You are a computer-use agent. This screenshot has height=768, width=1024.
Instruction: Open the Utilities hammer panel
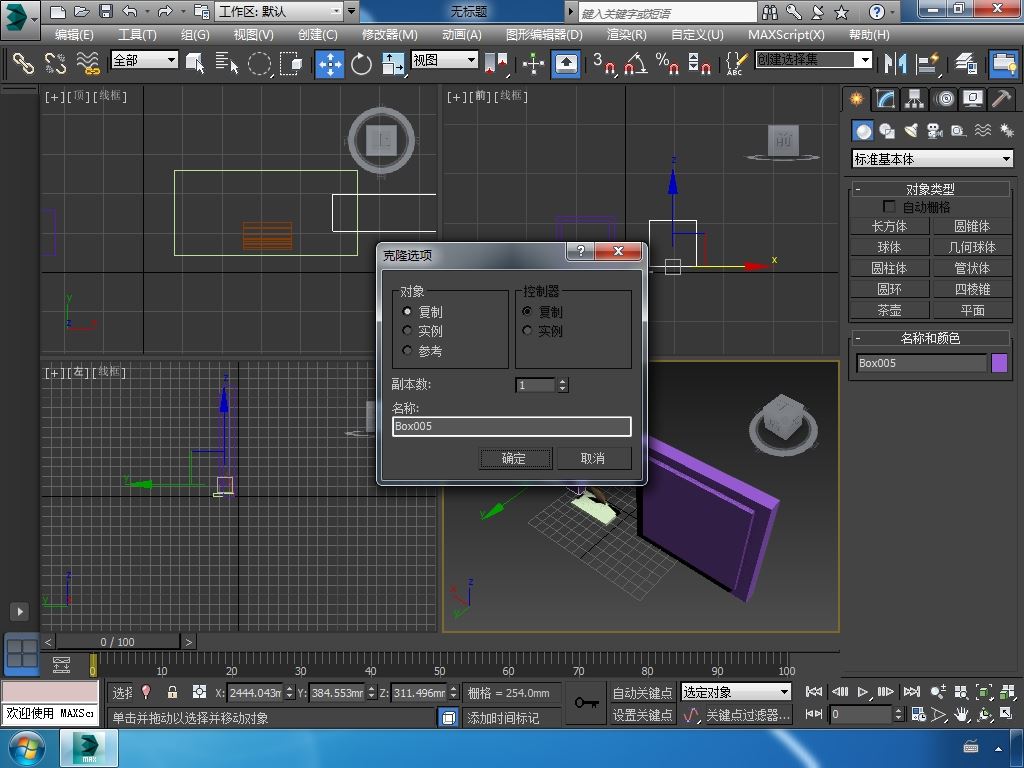pos(1000,99)
